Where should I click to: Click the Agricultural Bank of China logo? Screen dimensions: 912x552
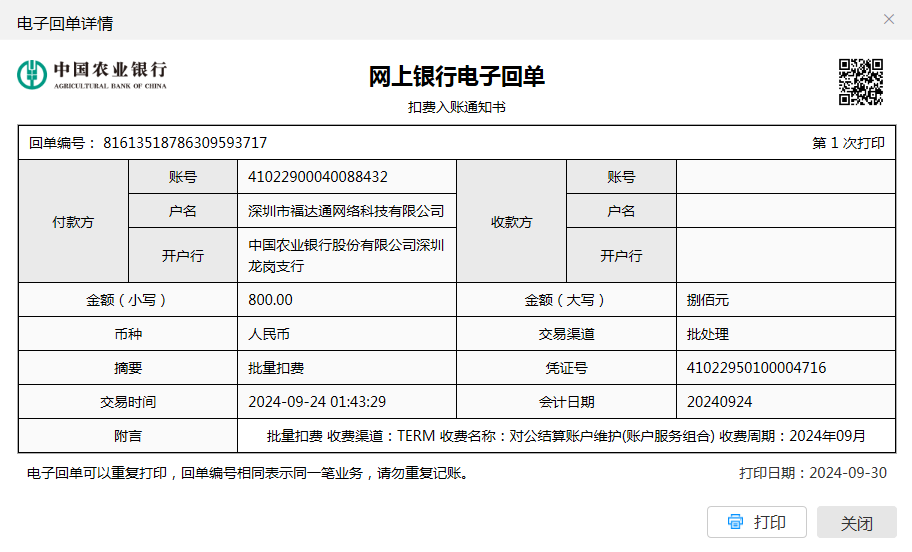[x=92, y=75]
